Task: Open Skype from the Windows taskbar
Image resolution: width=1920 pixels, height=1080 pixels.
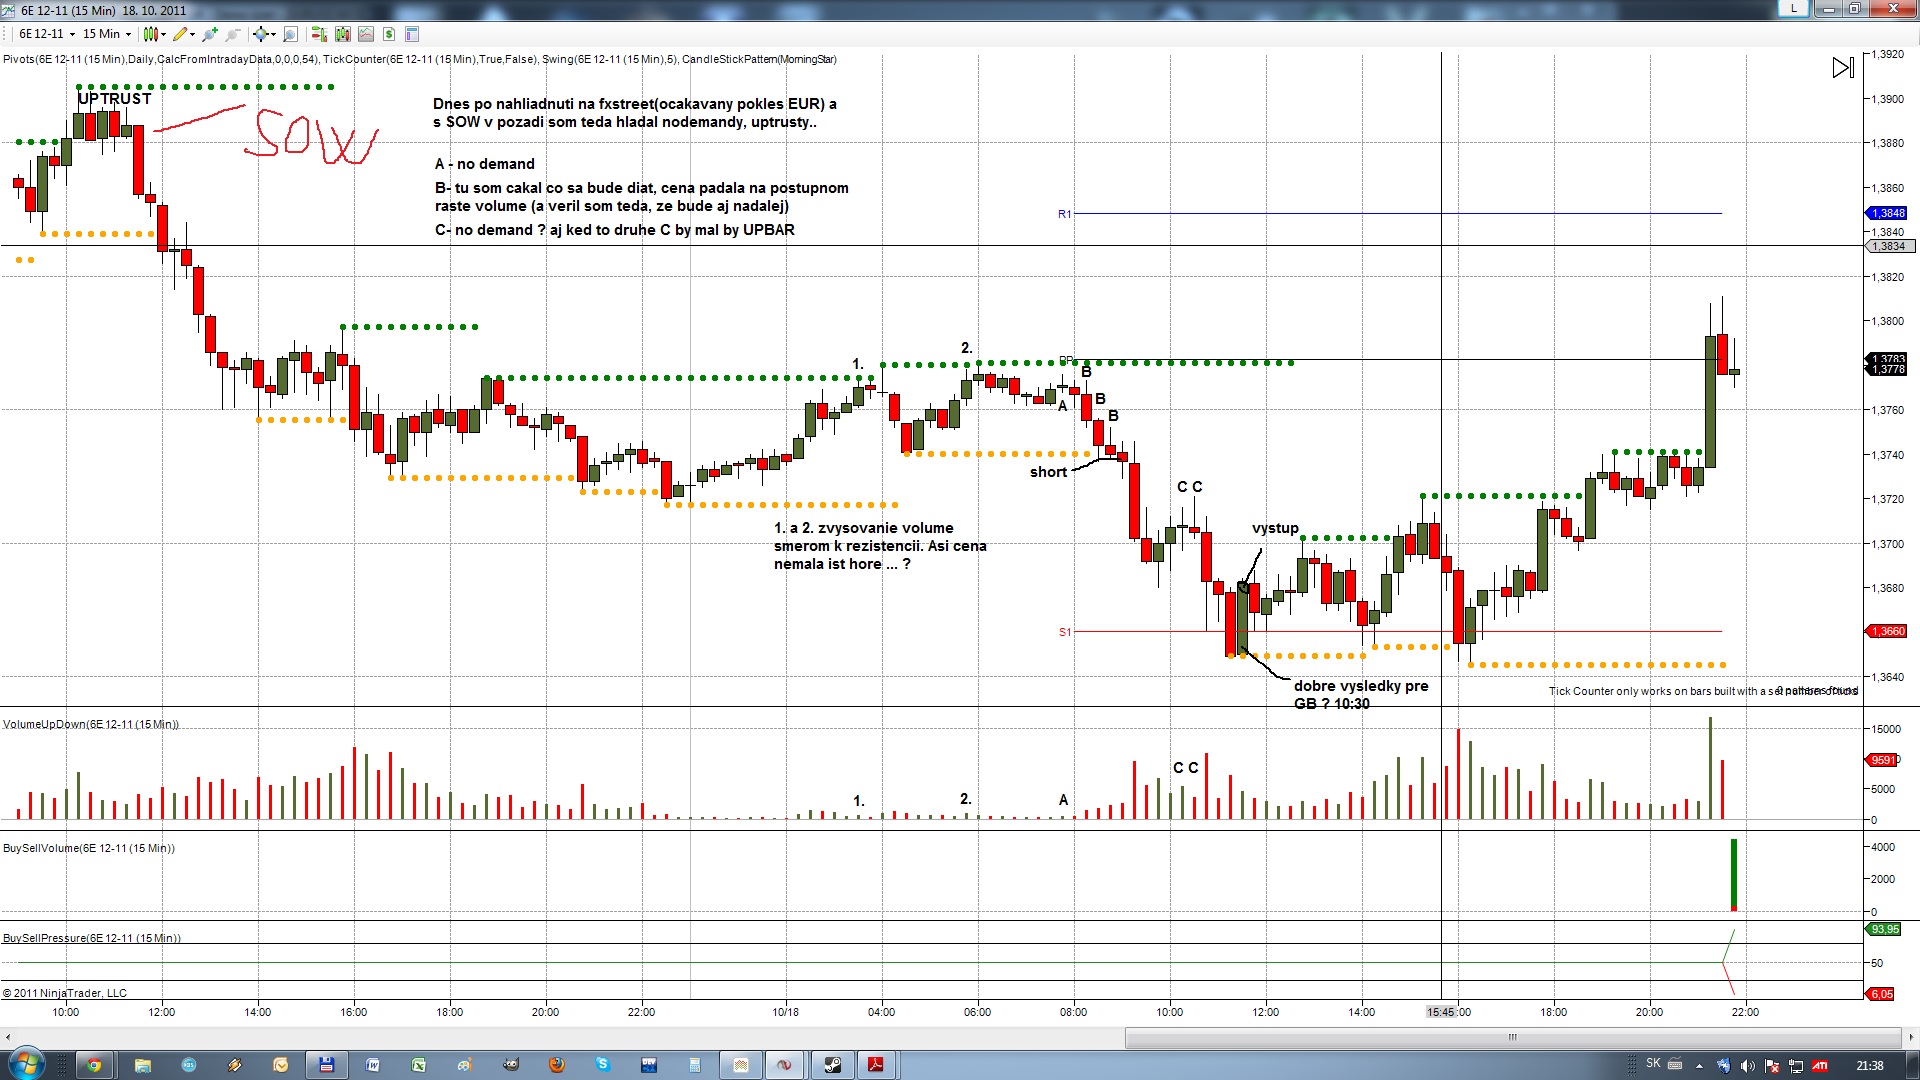Action: point(603,1065)
